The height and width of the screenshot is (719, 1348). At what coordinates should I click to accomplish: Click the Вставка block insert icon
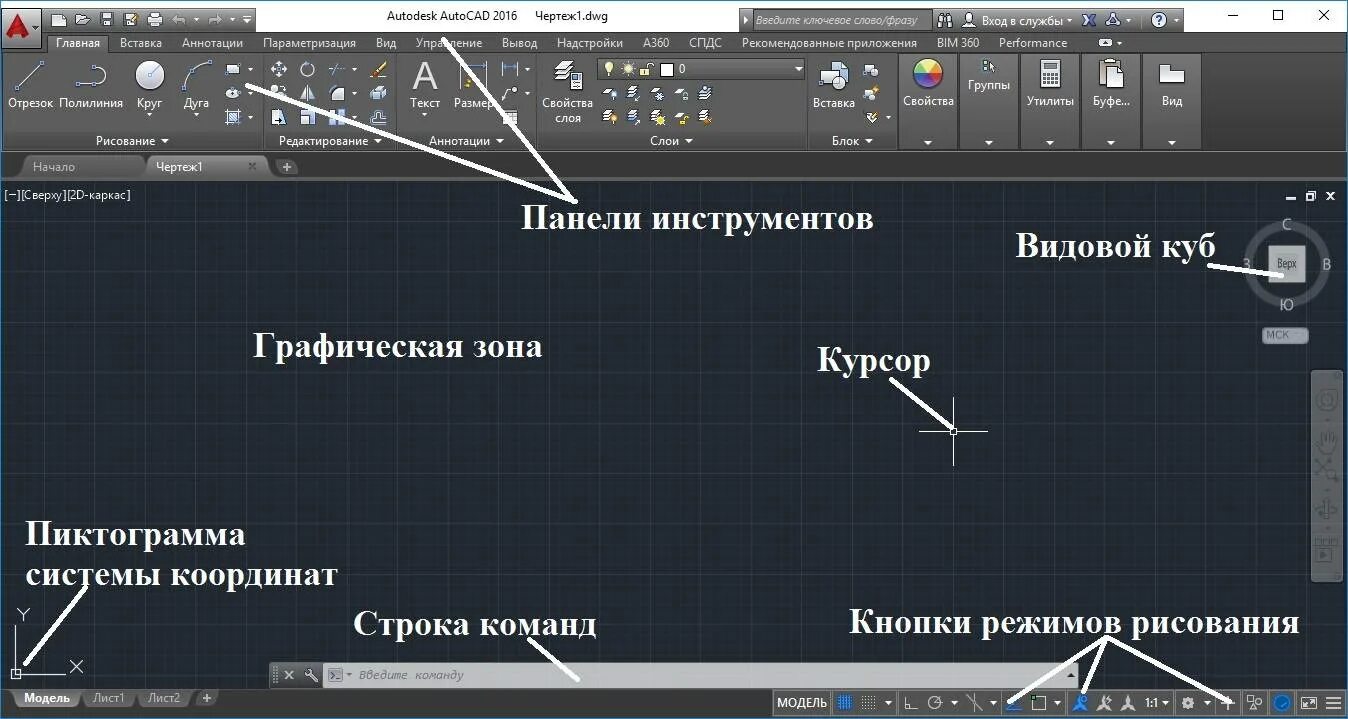pyautogui.click(x=833, y=86)
